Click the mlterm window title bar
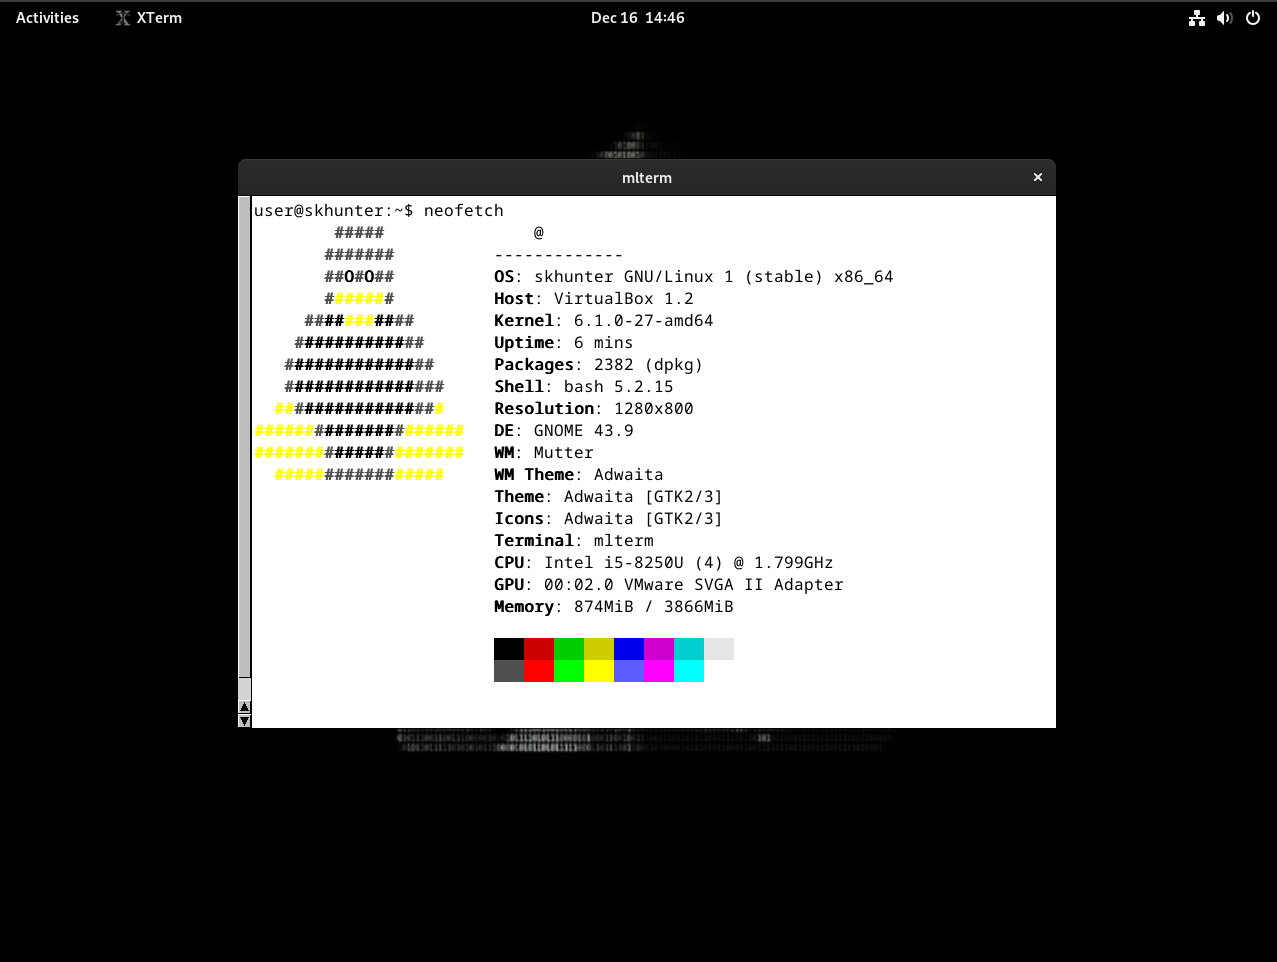1277x962 pixels. click(646, 177)
